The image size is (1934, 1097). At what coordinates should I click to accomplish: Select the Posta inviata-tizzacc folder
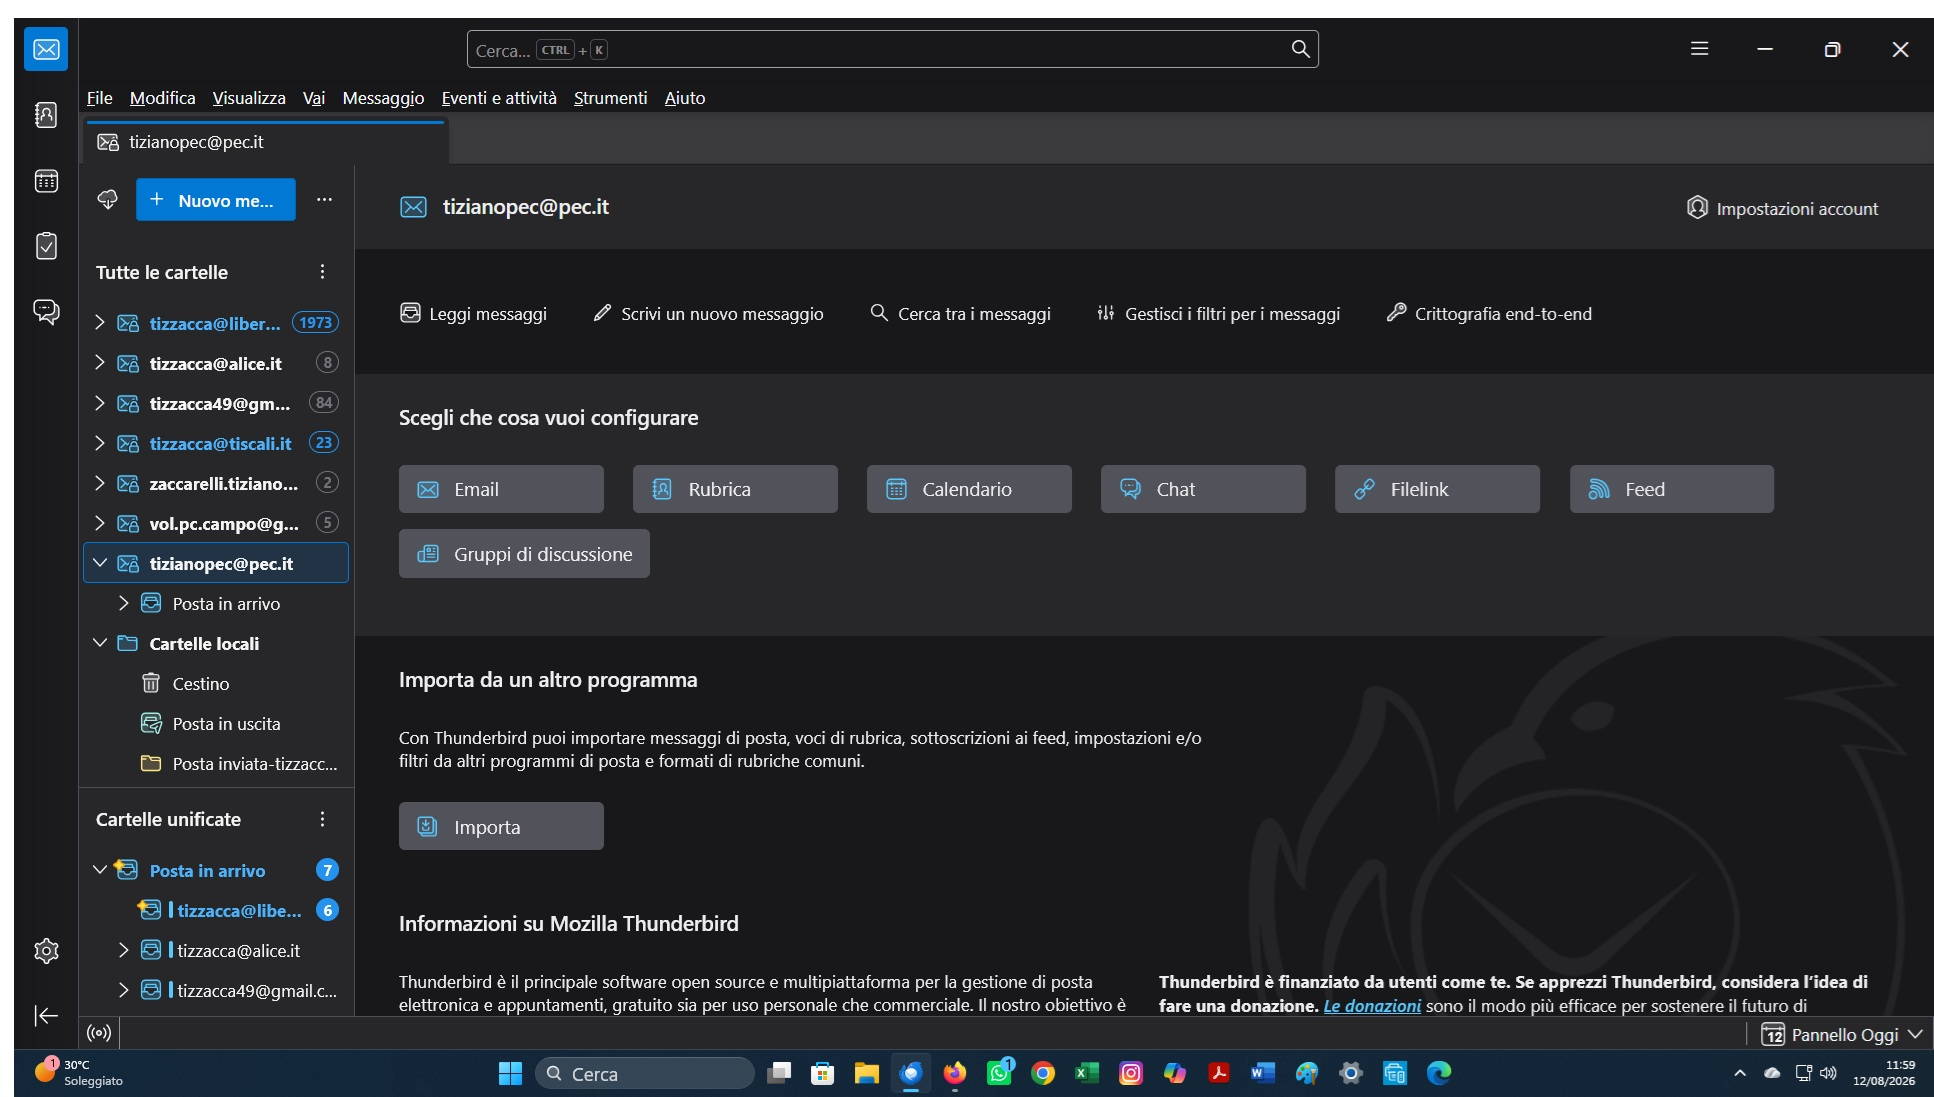(x=216, y=763)
